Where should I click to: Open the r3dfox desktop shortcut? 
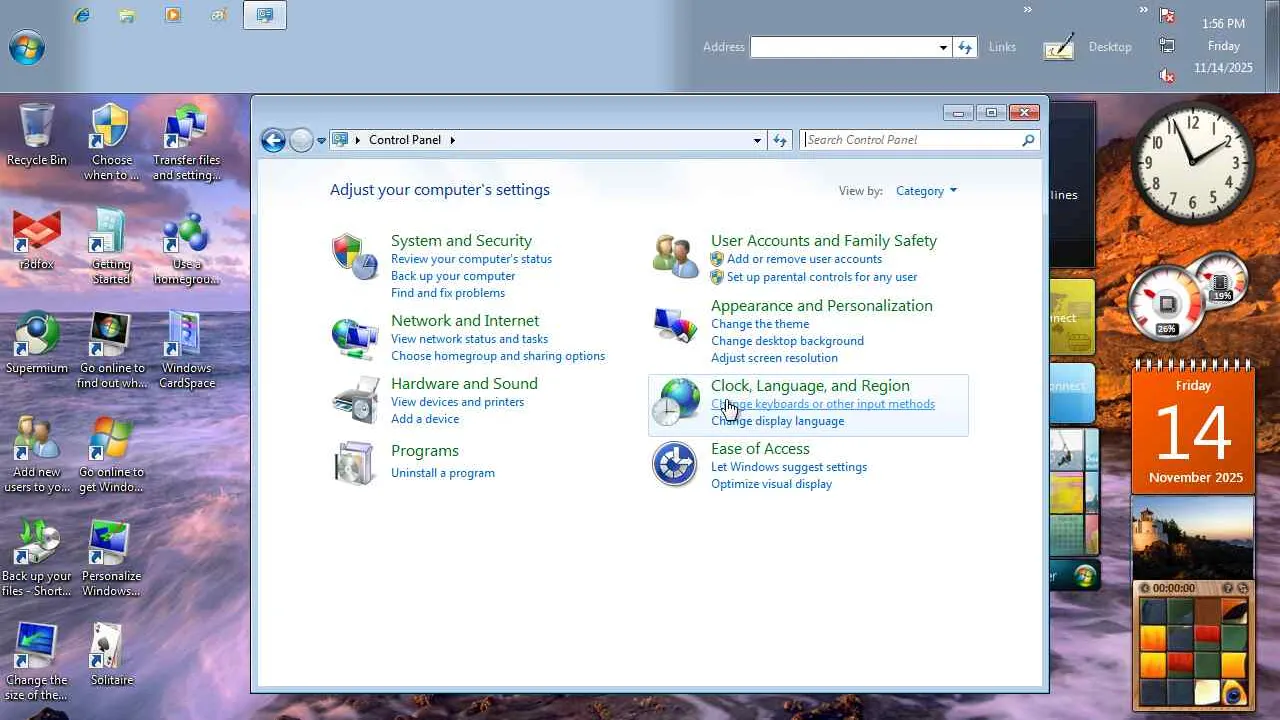pos(37,239)
